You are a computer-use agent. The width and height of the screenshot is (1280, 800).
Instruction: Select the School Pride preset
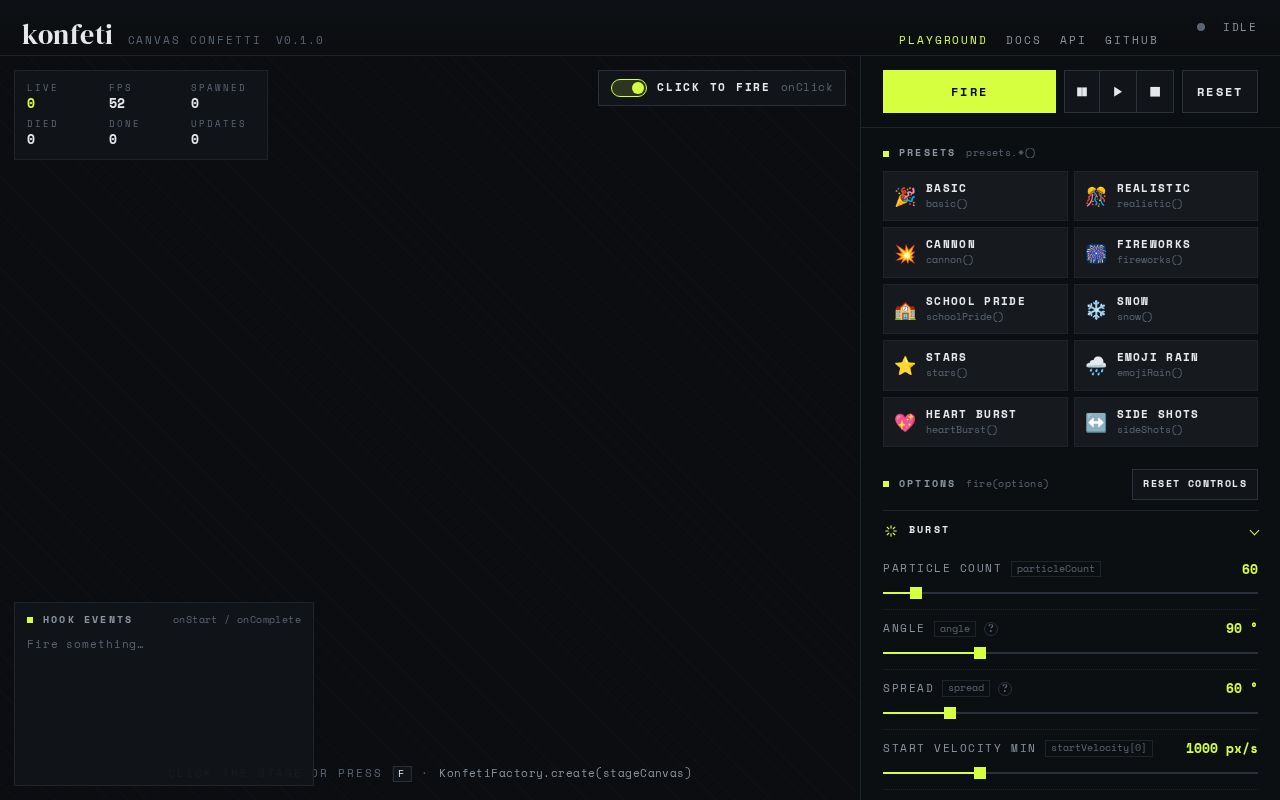click(x=975, y=309)
